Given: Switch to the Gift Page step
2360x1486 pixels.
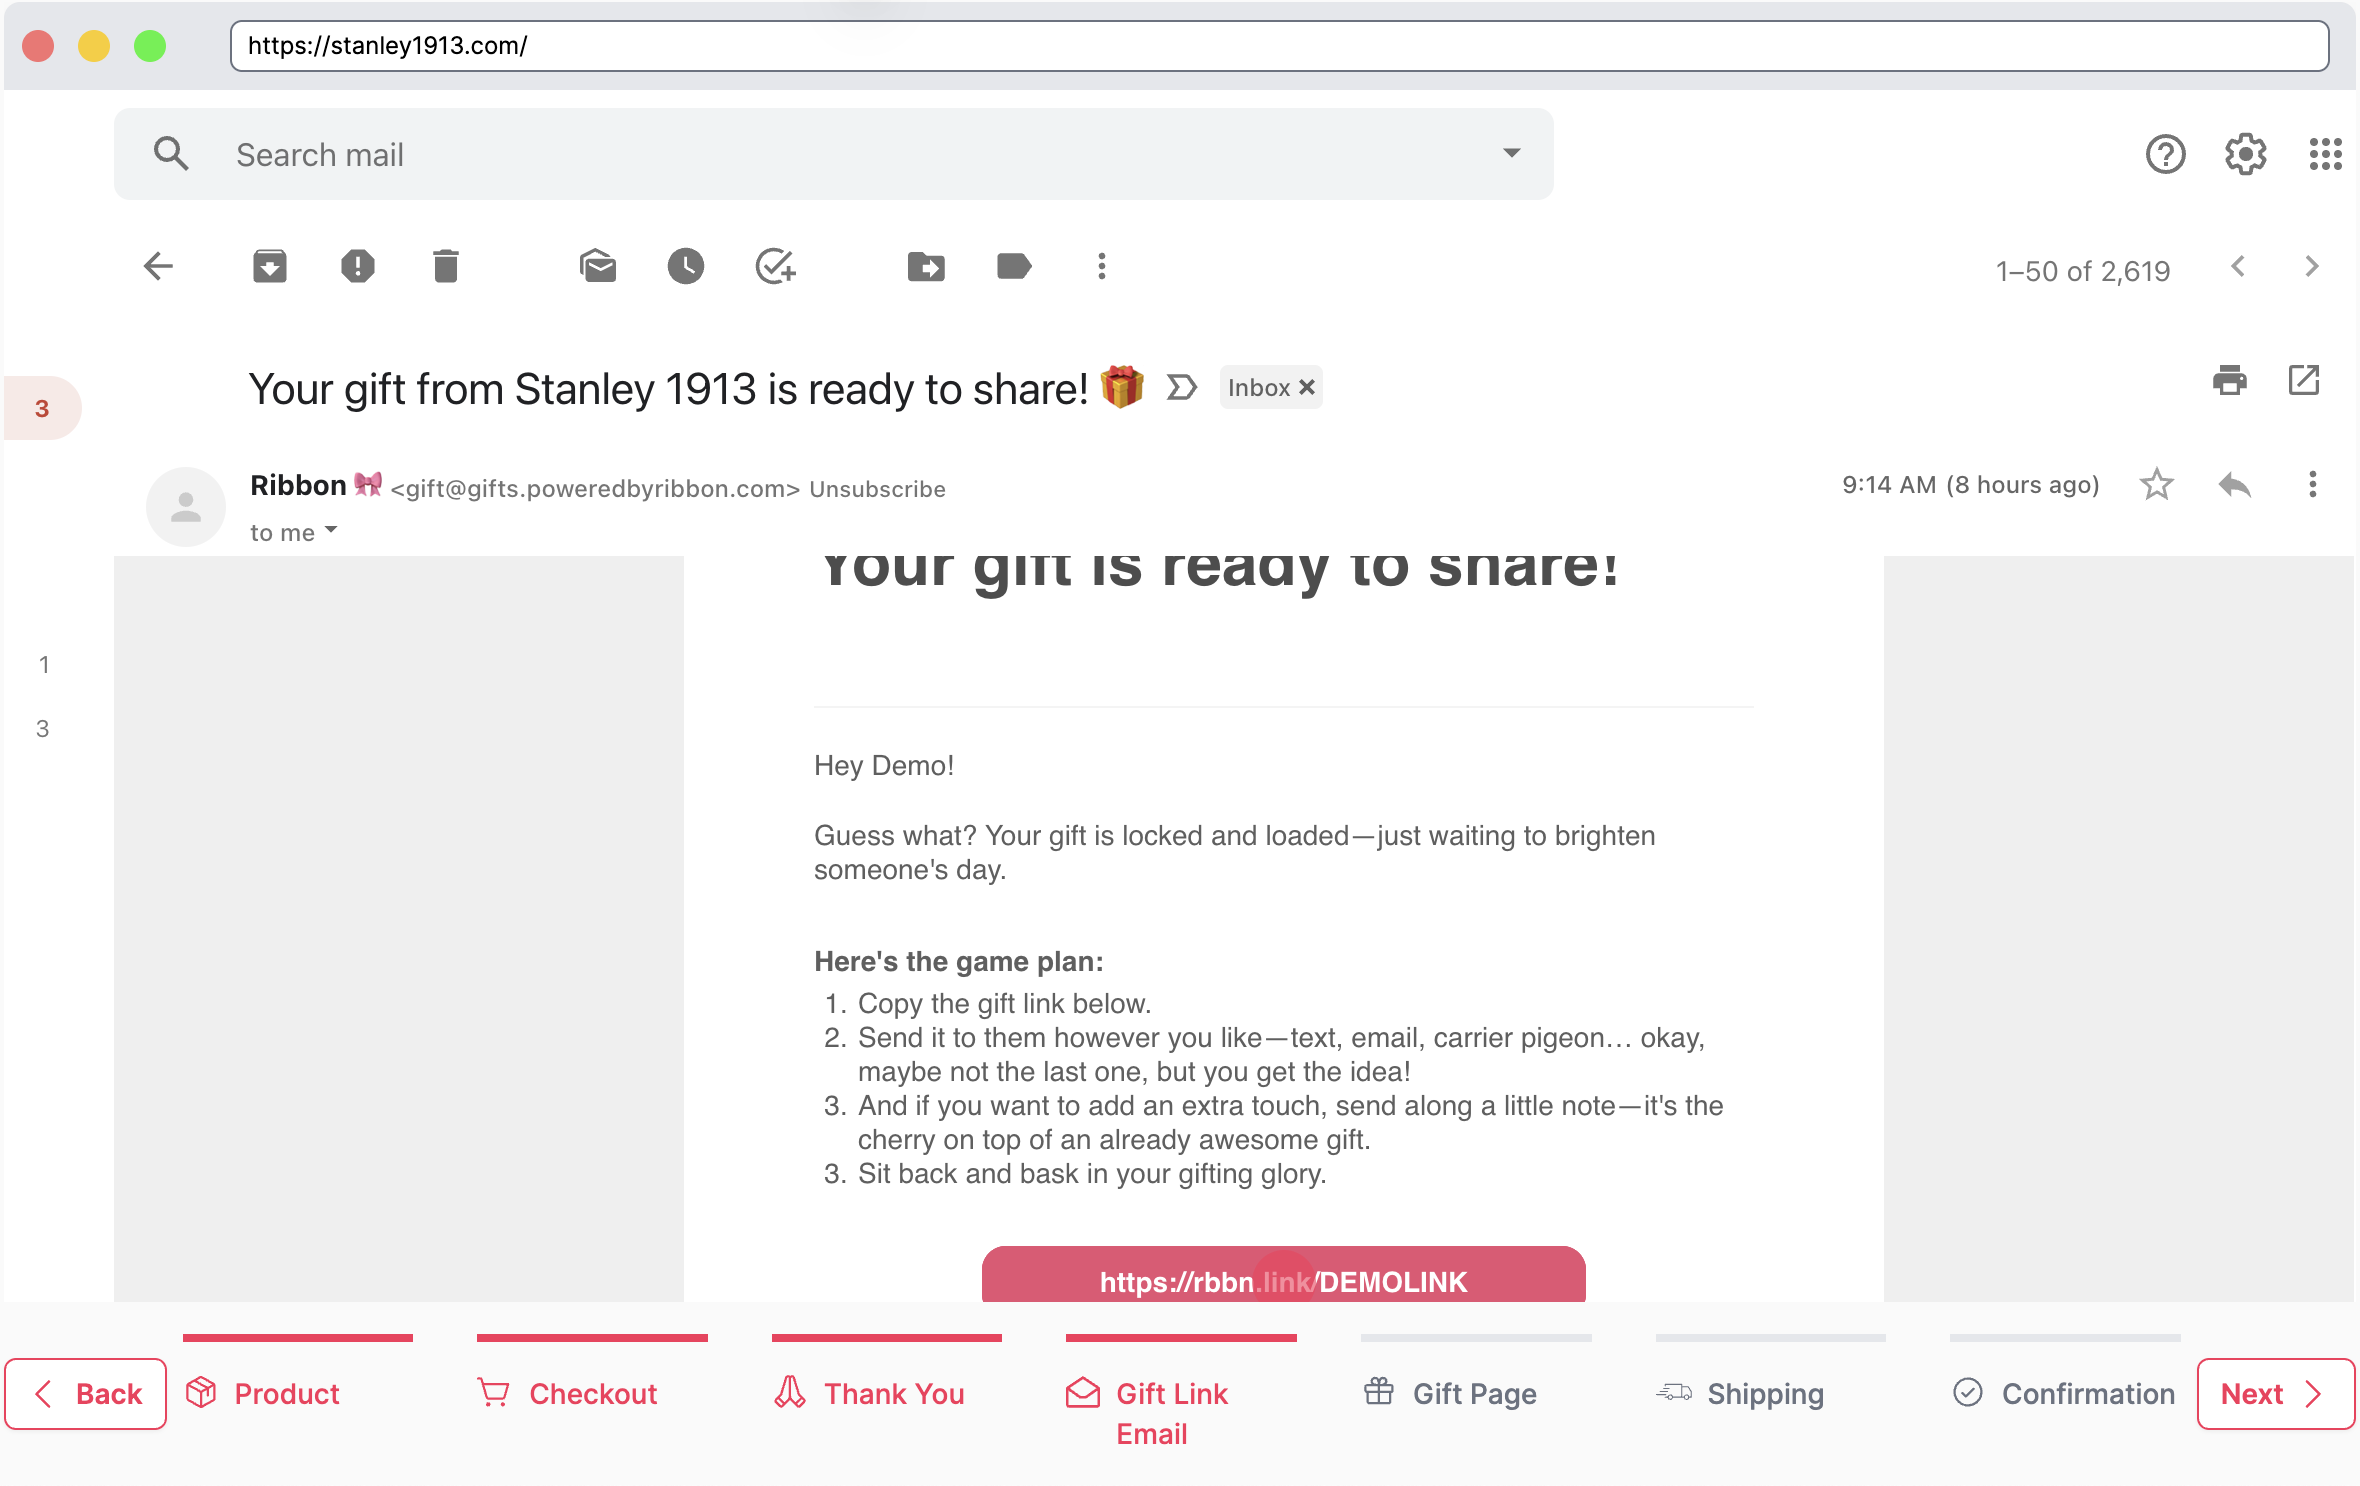Looking at the screenshot, I should pos(1450,1393).
